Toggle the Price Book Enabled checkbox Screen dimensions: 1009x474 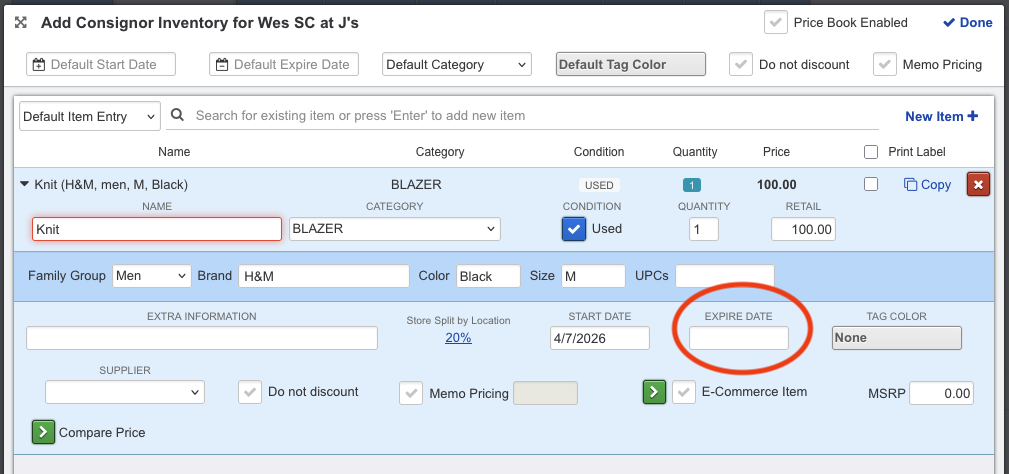tap(775, 22)
